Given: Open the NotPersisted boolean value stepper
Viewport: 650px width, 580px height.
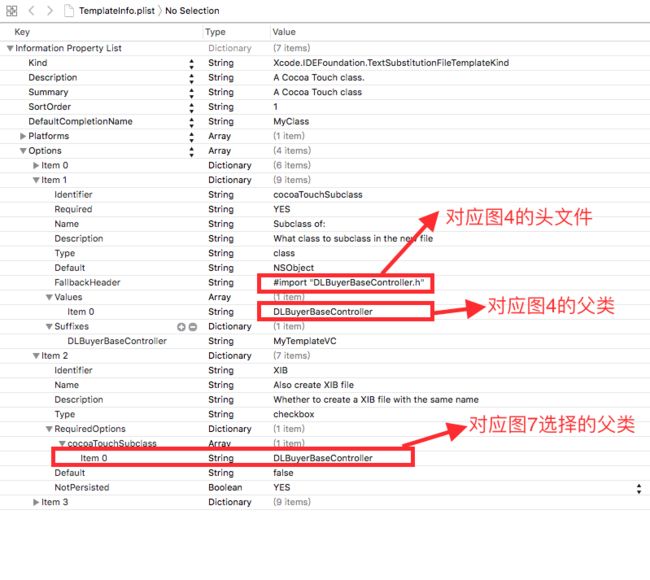Looking at the screenshot, I should click(639, 488).
